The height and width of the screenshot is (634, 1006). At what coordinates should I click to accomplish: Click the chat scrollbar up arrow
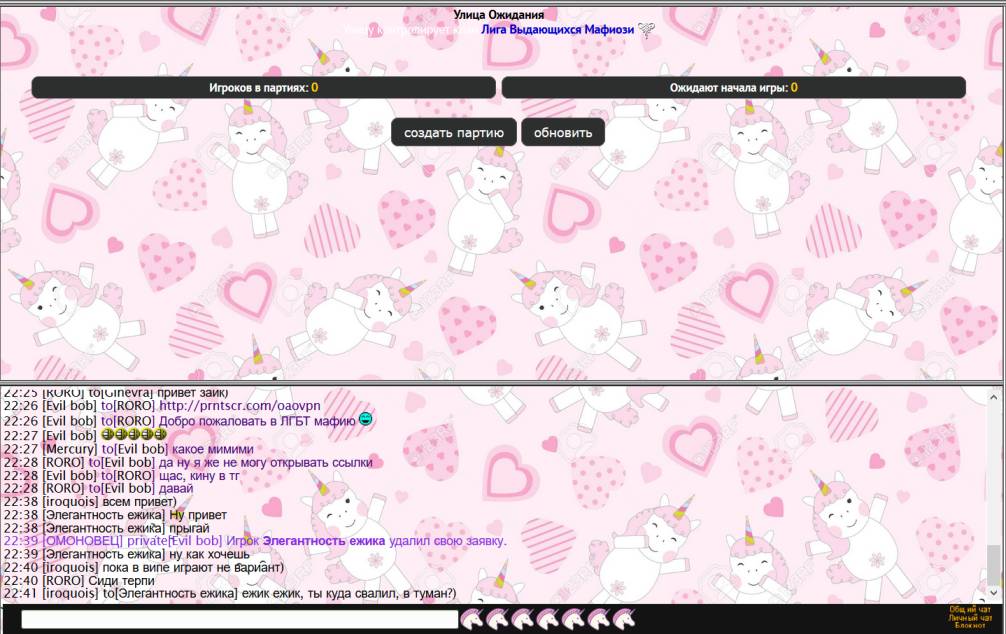pyautogui.click(x=994, y=397)
